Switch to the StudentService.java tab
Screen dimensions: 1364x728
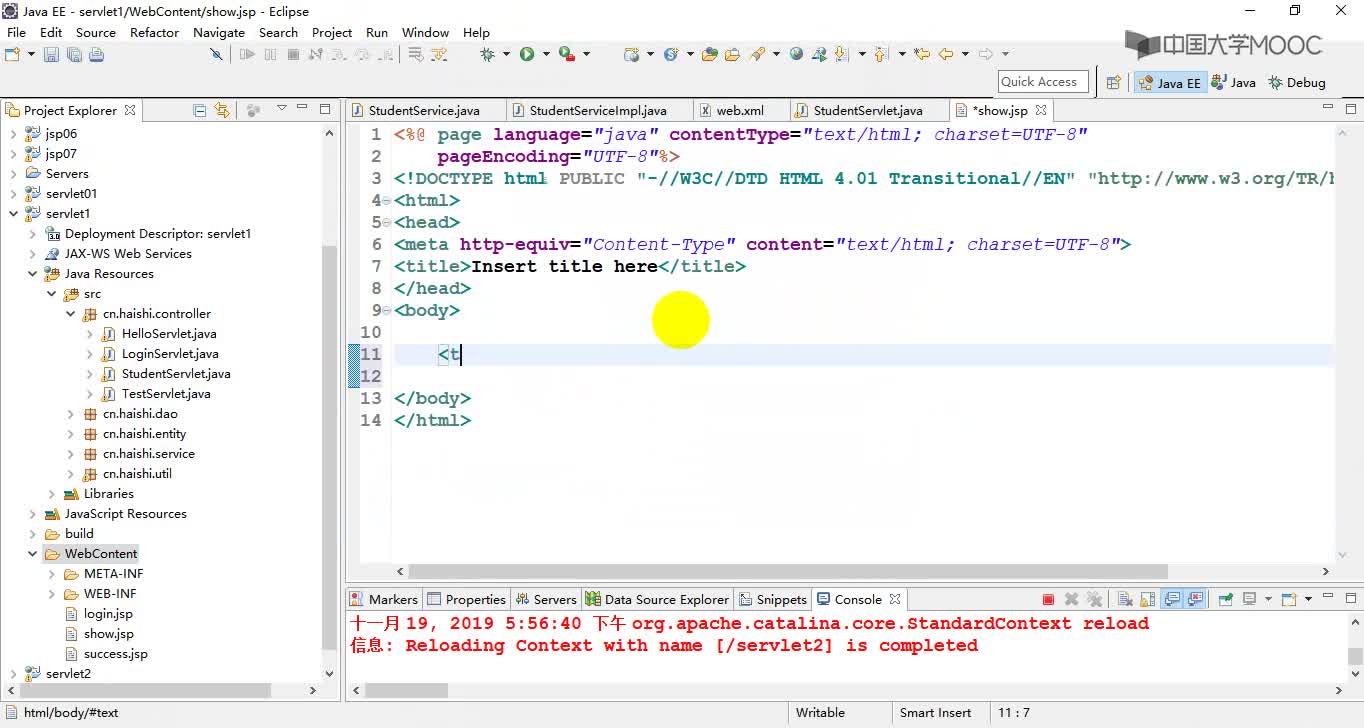click(x=424, y=111)
